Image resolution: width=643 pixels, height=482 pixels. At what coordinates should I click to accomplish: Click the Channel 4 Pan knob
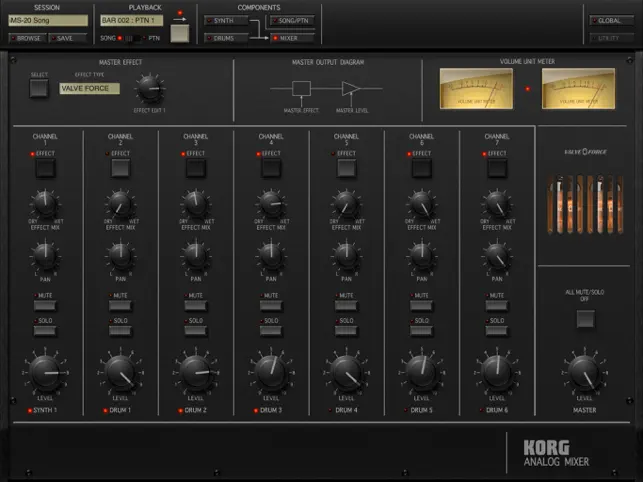(270, 253)
